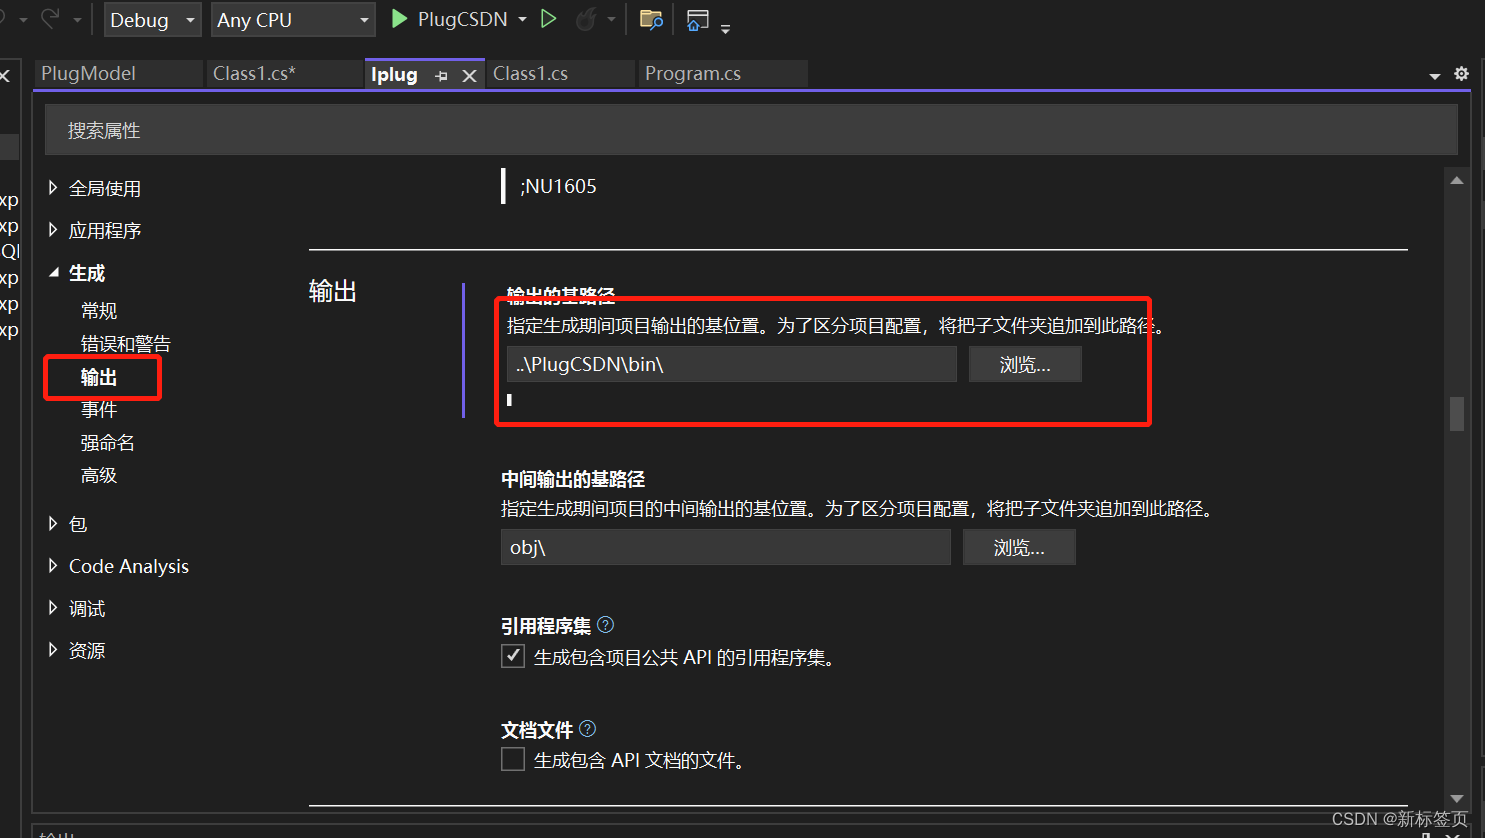Click the Redo arrow icon

pos(52,18)
